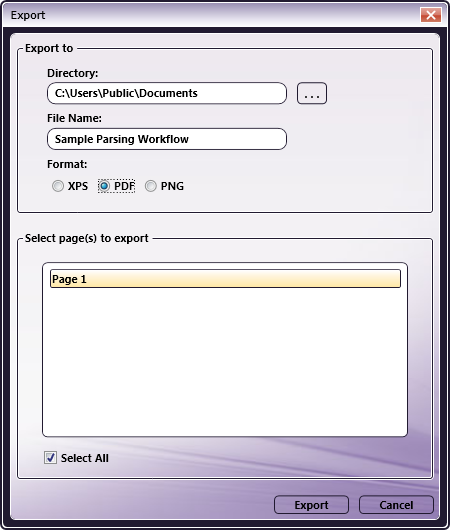Focus the File Name text field
This screenshot has width=450, height=530.
click(x=167, y=139)
